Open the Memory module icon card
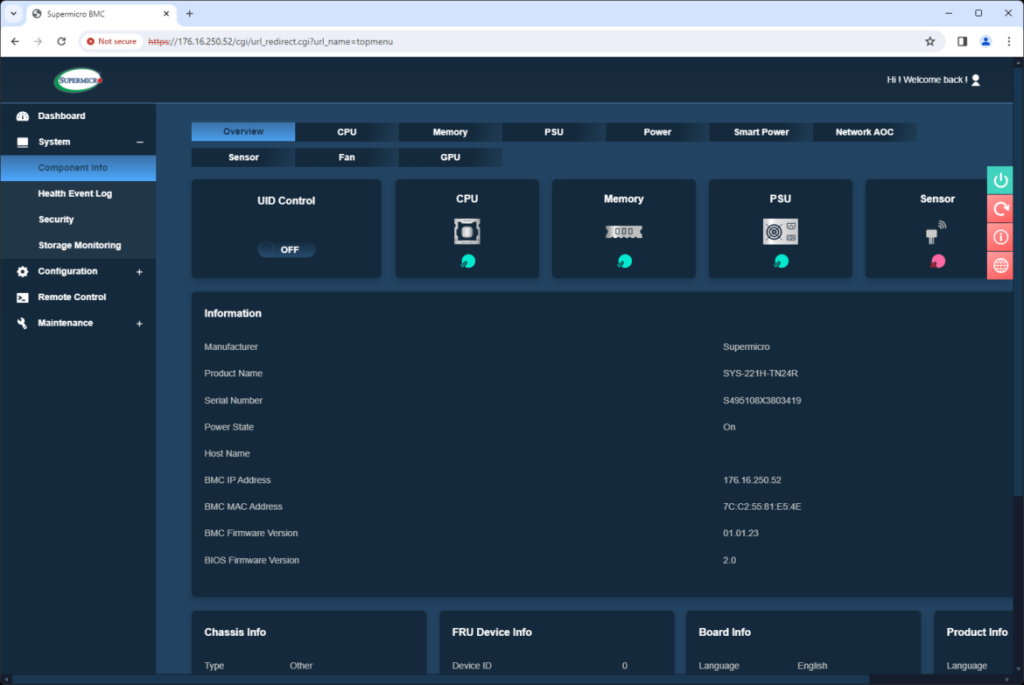 [x=623, y=231]
